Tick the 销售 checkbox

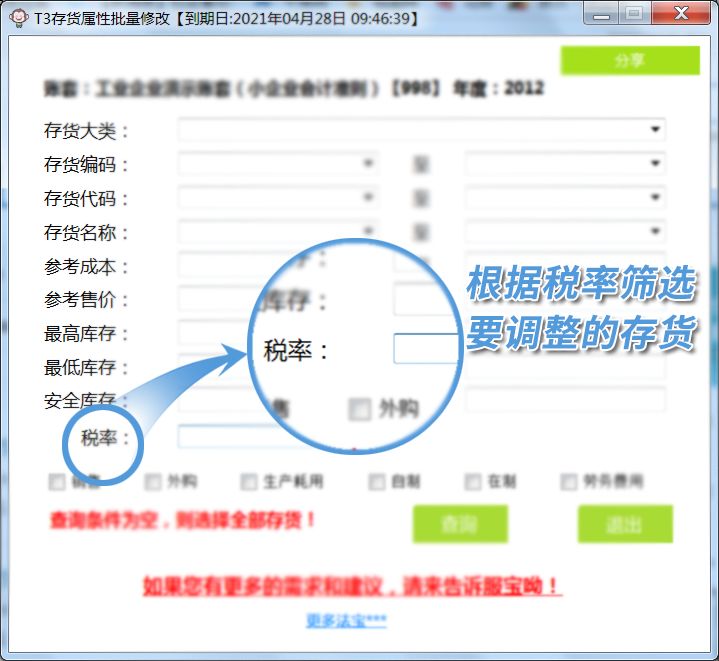57,482
